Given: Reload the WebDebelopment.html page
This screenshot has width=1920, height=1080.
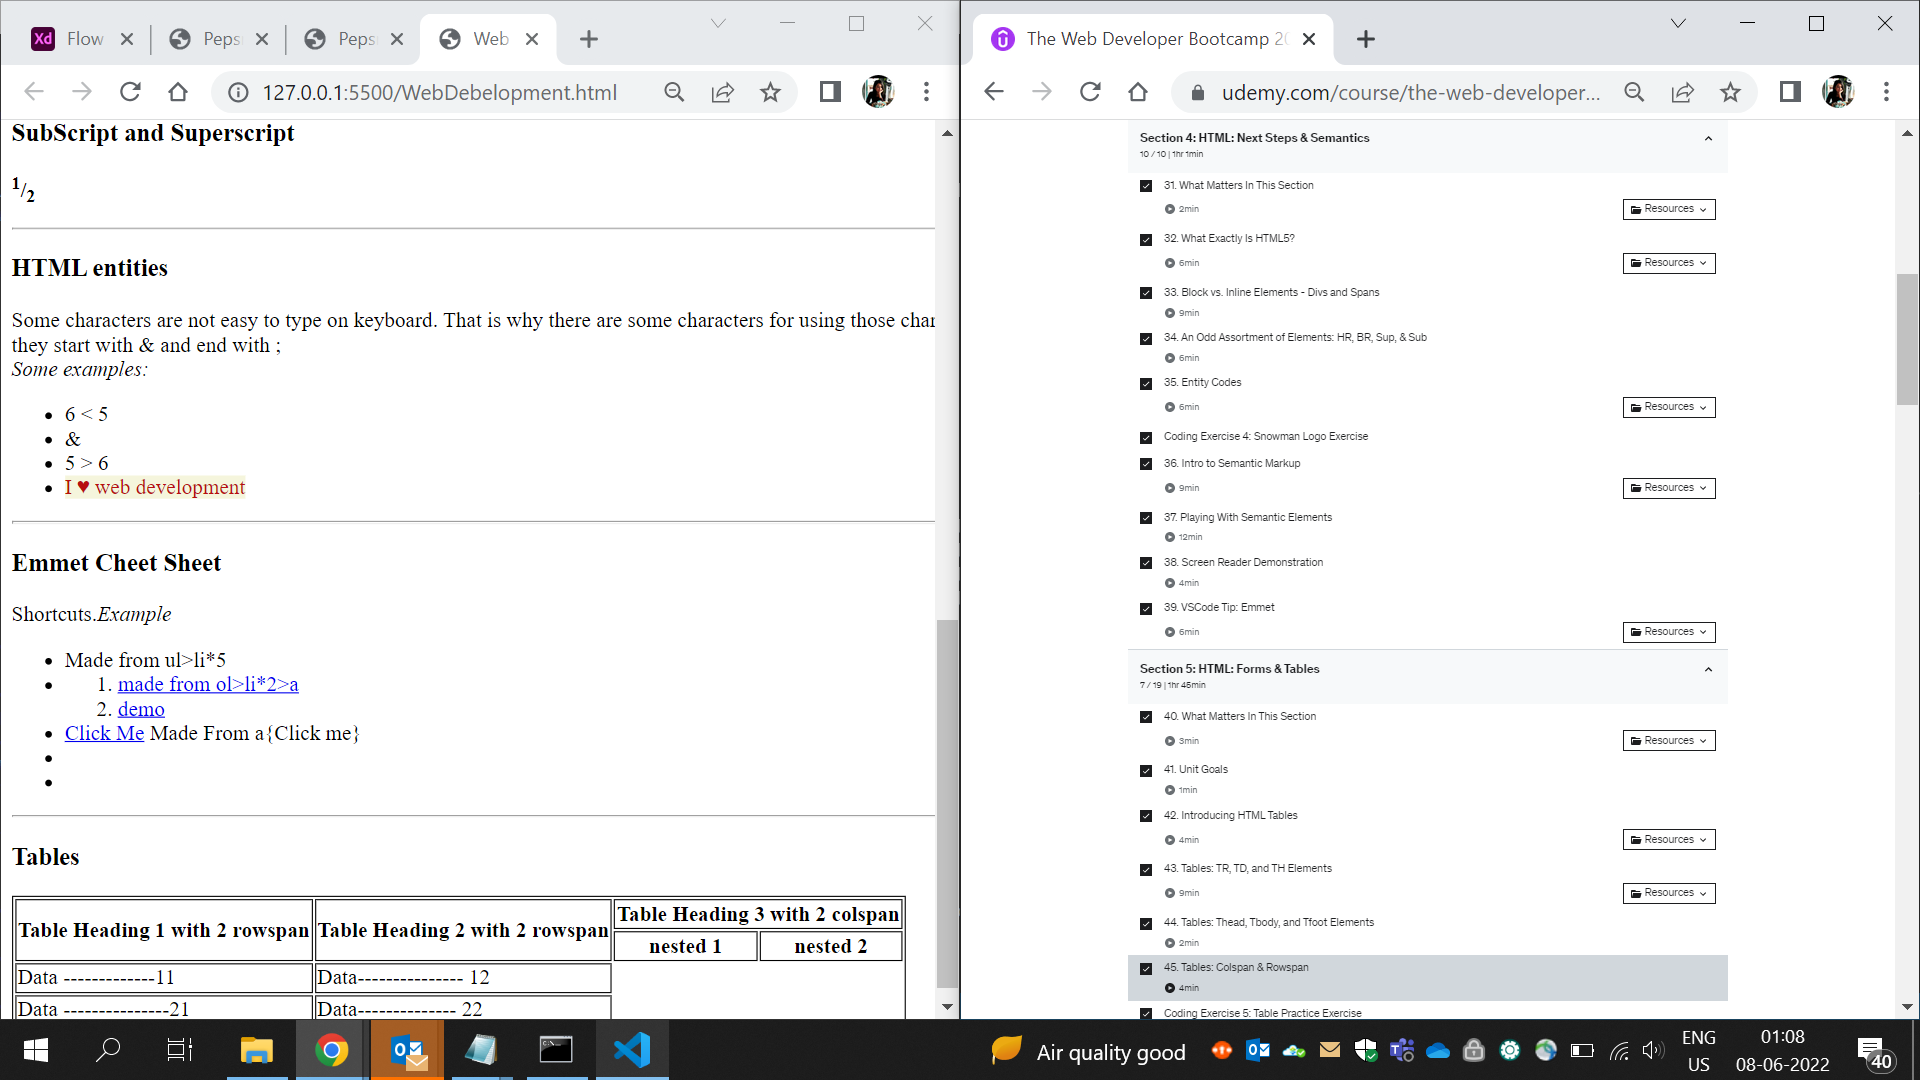Looking at the screenshot, I should tap(130, 92).
